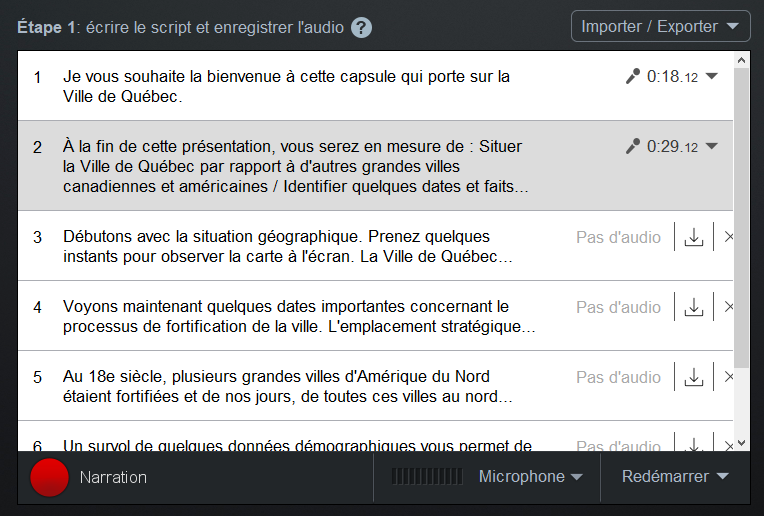Viewport: 764px width, 516px height.
Task: Click microphone icon on script line 1
Action: point(632,76)
